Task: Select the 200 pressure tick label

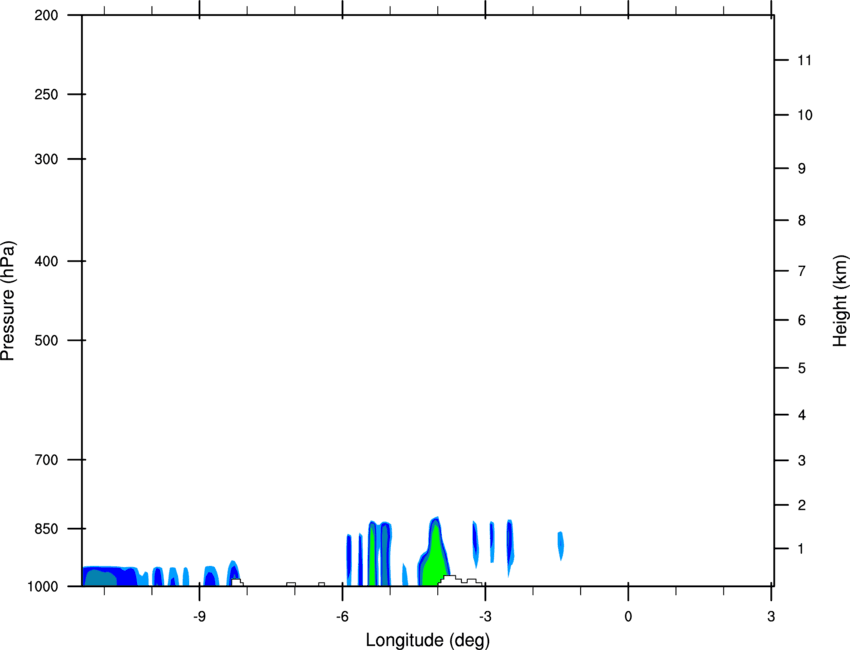Action: [x=46, y=15]
